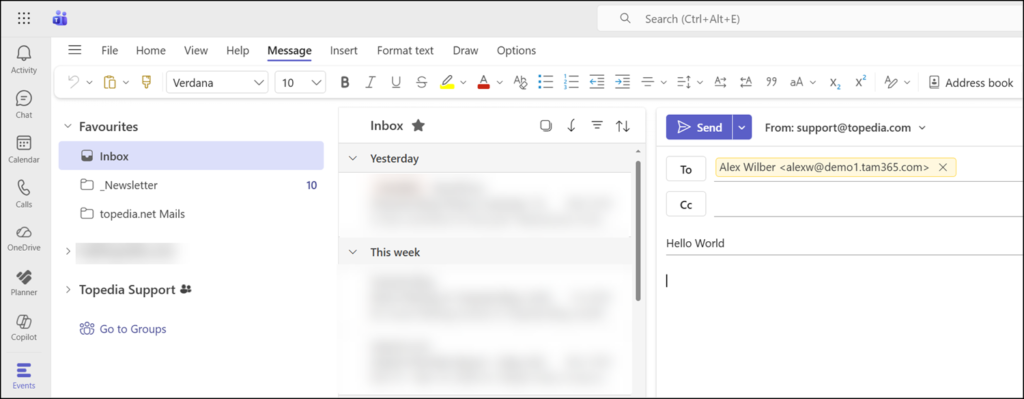The height and width of the screenshot is (399, 1024).
Task: Toggle numbered list
Action: (x=571, y=82)
